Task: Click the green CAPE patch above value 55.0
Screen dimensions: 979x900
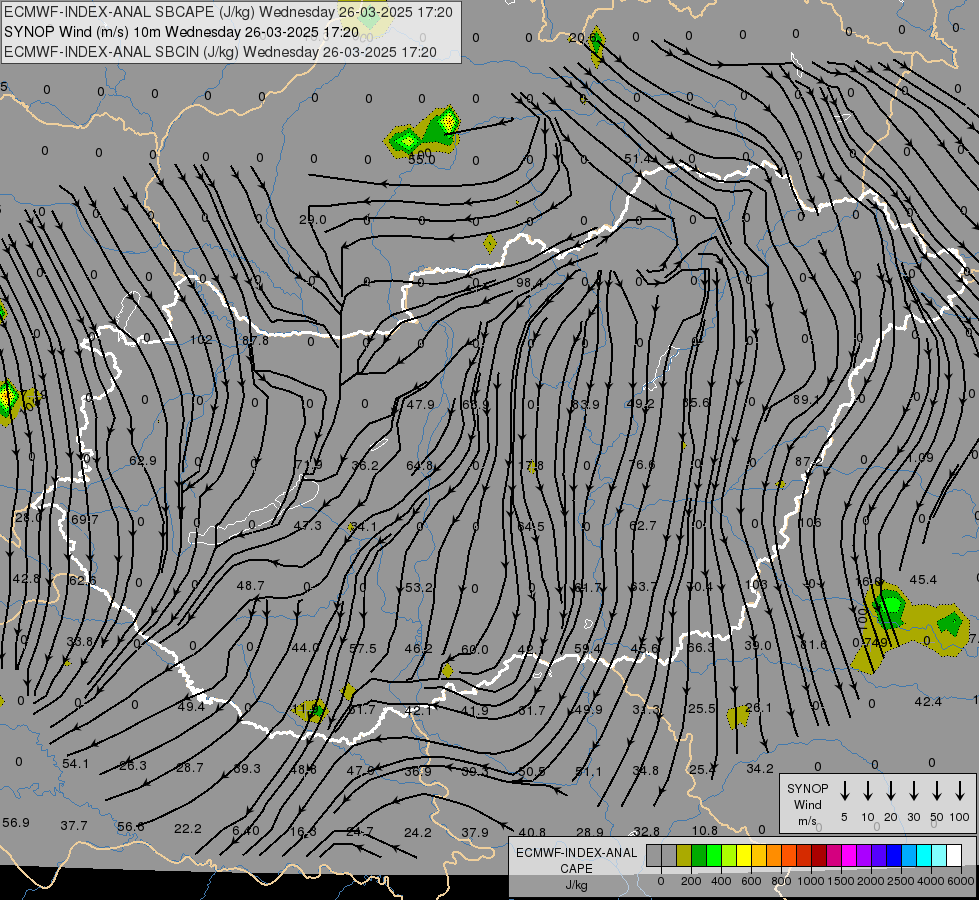Action: (425, 131)
